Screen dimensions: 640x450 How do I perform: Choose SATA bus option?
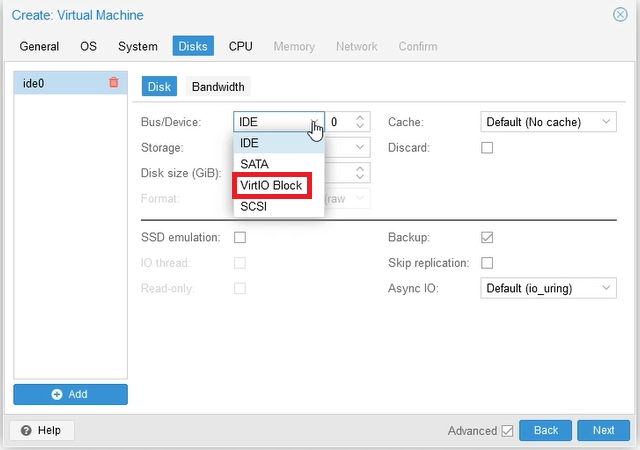(254, 164)
